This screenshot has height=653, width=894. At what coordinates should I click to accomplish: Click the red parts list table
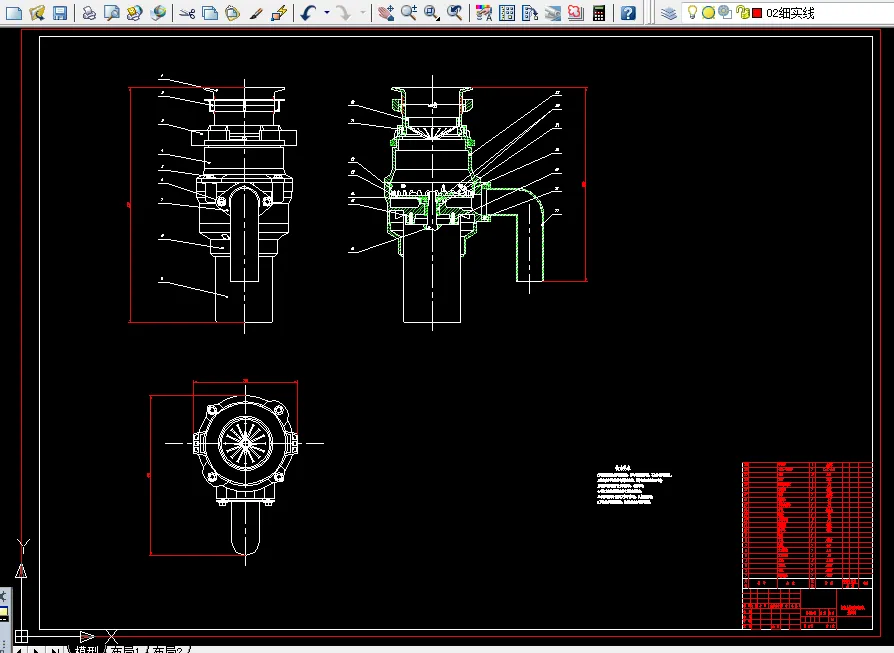click(807, 525)
